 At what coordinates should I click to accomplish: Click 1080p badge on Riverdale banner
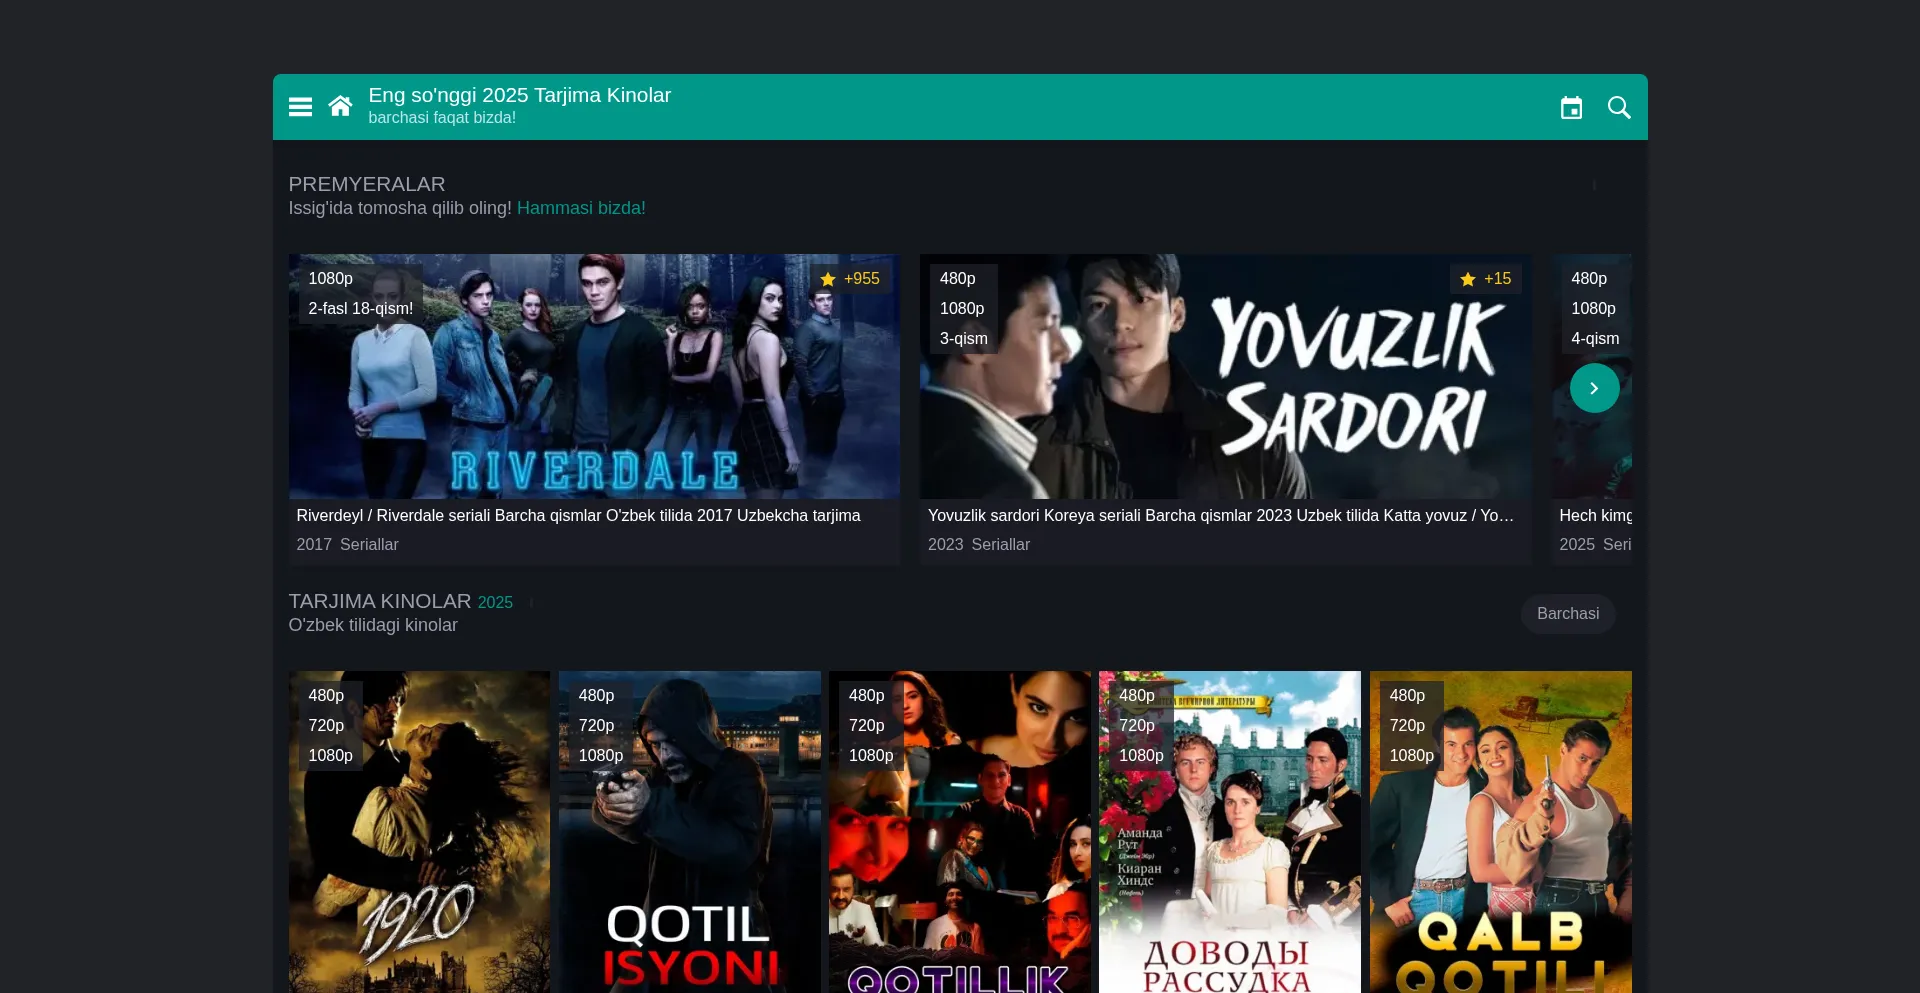click(x=330, y=279)
